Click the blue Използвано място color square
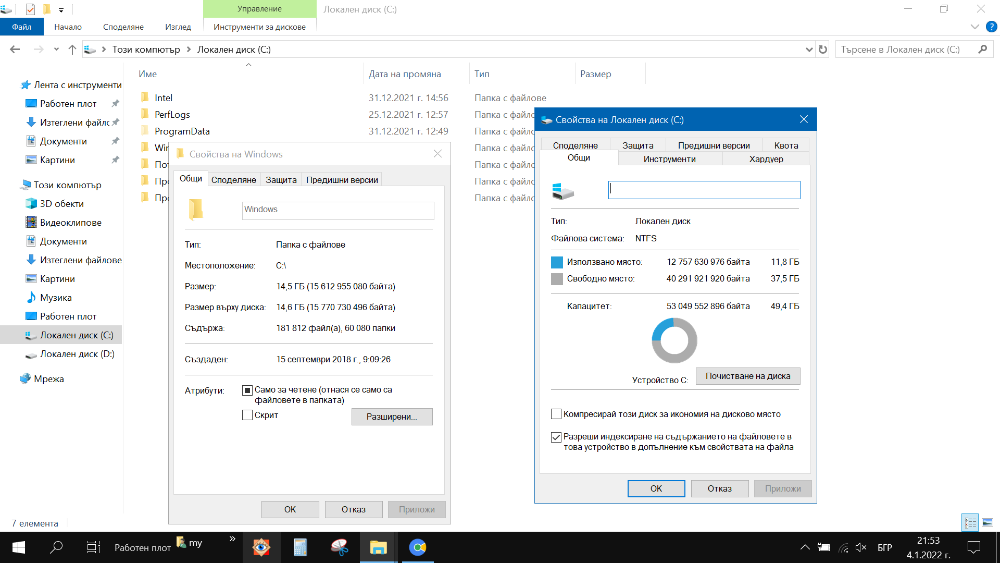1000x563 pixels. 557,262
